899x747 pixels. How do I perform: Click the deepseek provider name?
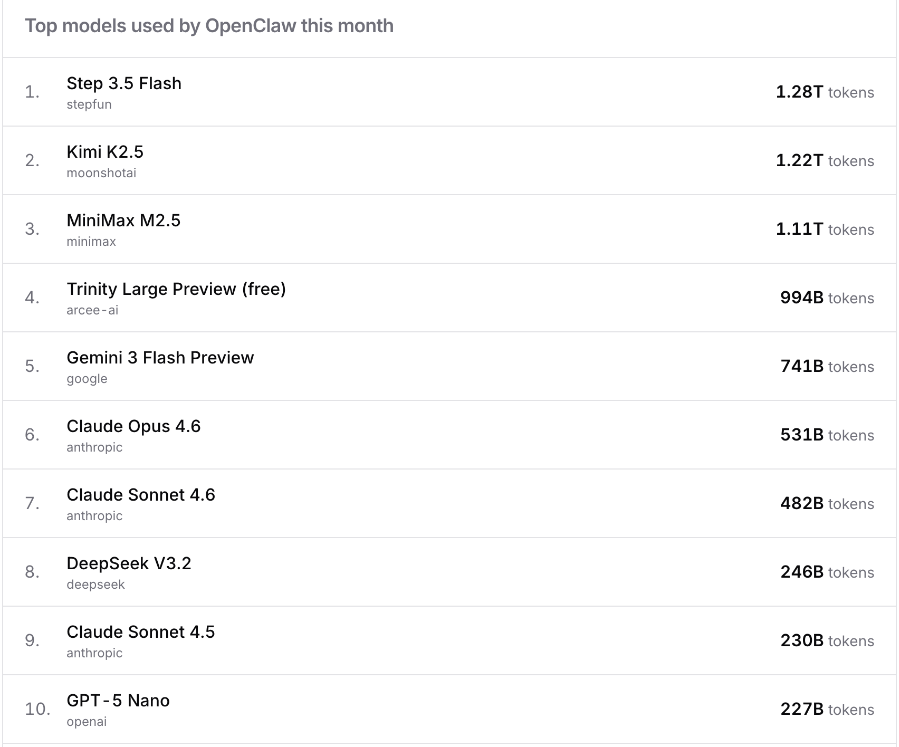click(x=96, y=585)
